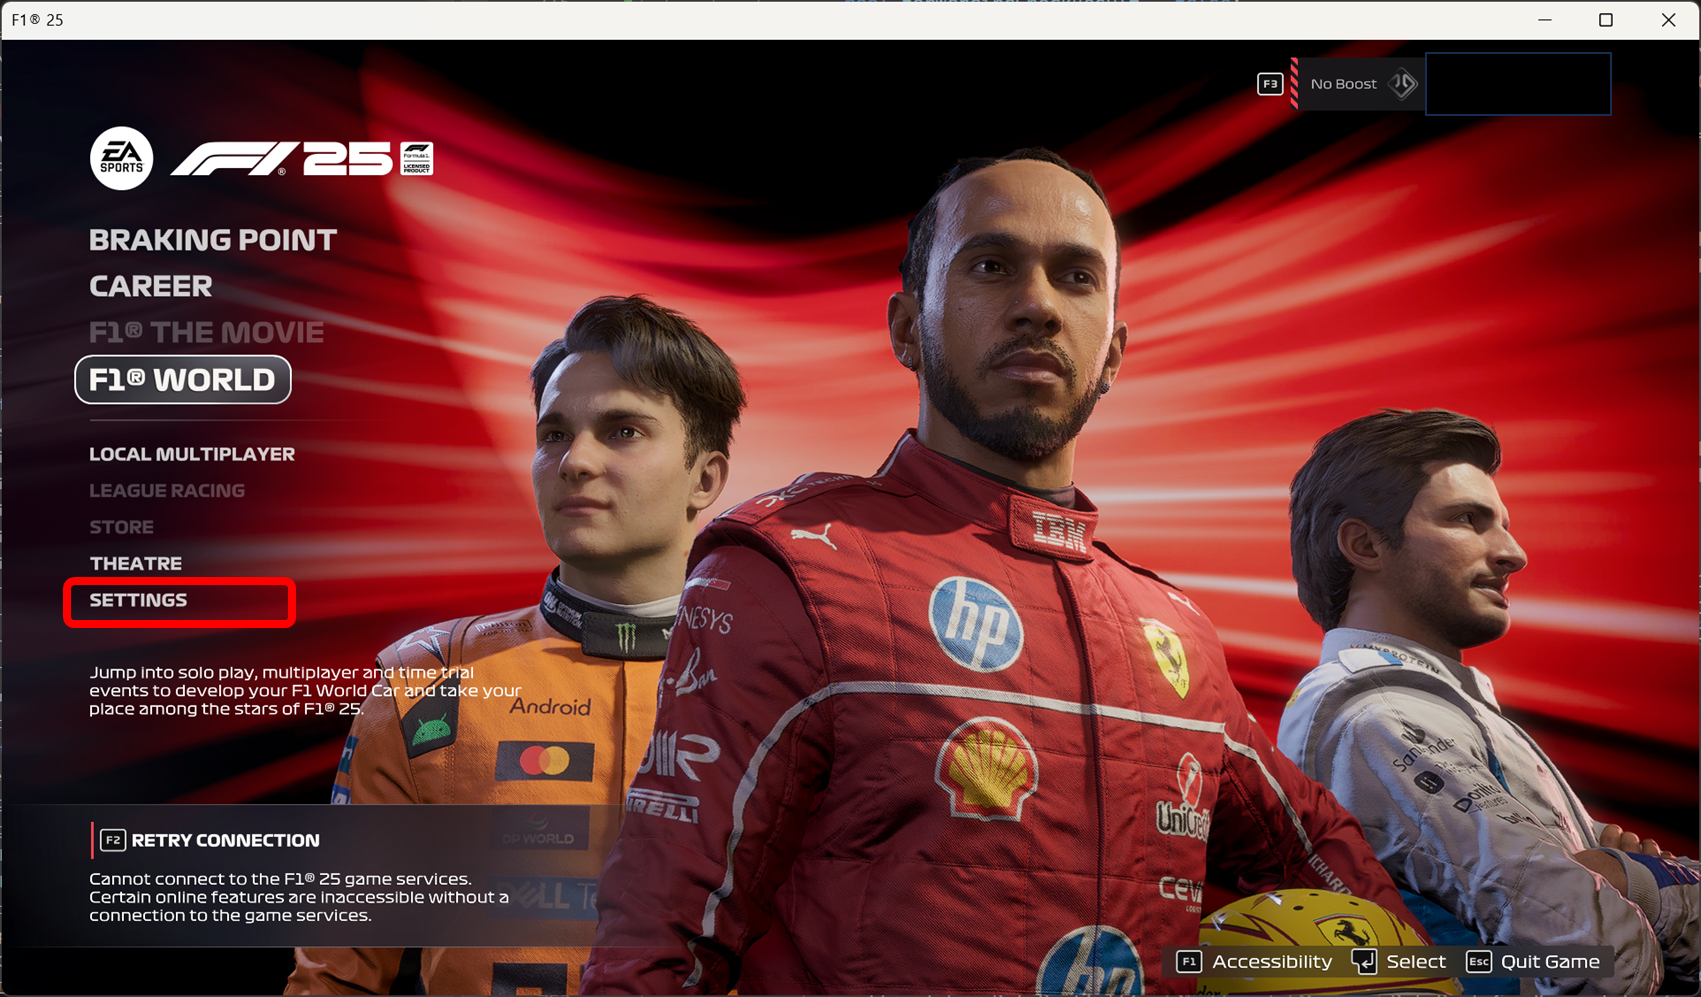
Task: Click the EA Sports logo
Action: [x=121, y=158]
